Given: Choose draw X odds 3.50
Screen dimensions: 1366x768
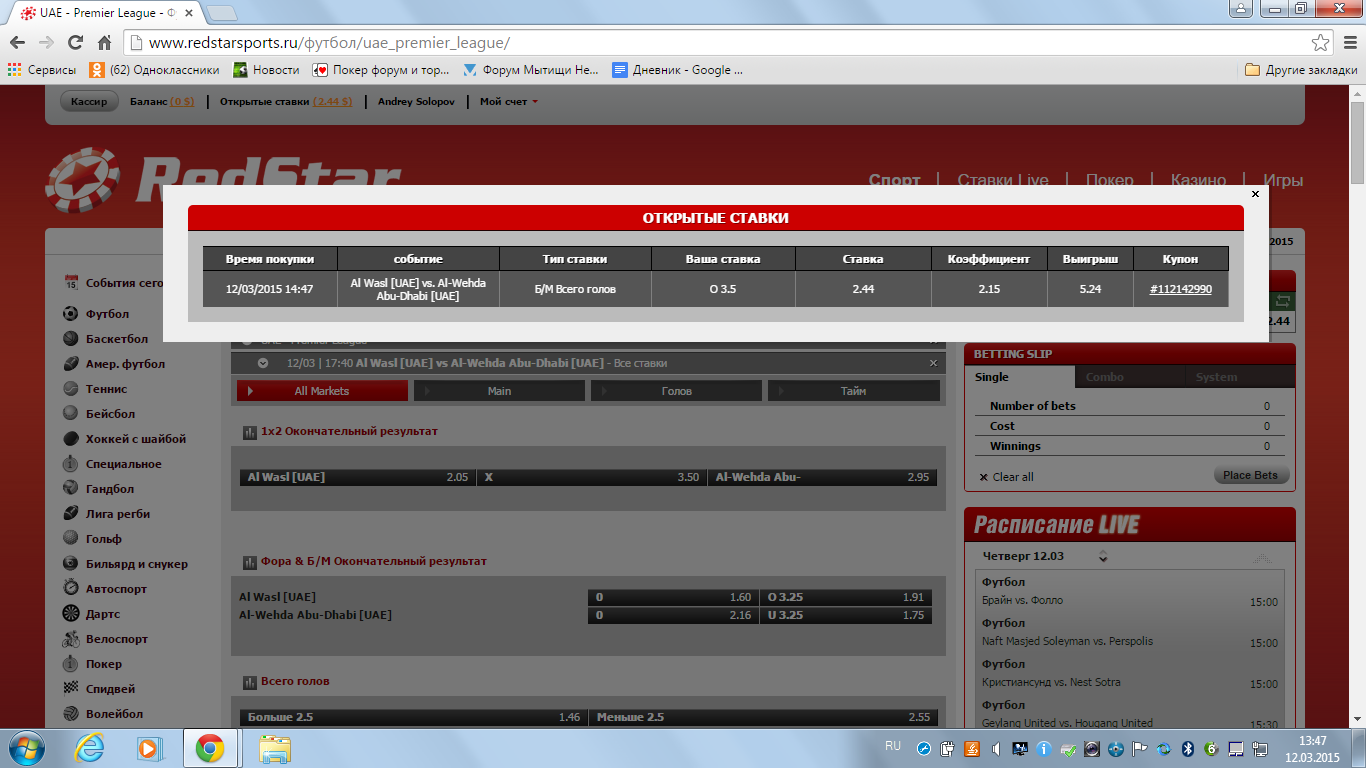Looking at the screenshot, I should pos(591,477).
